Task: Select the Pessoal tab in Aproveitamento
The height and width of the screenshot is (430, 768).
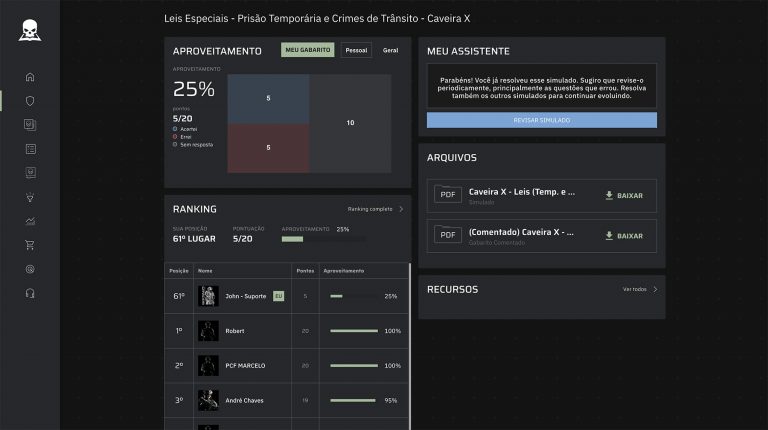Action: pos(356,50)
